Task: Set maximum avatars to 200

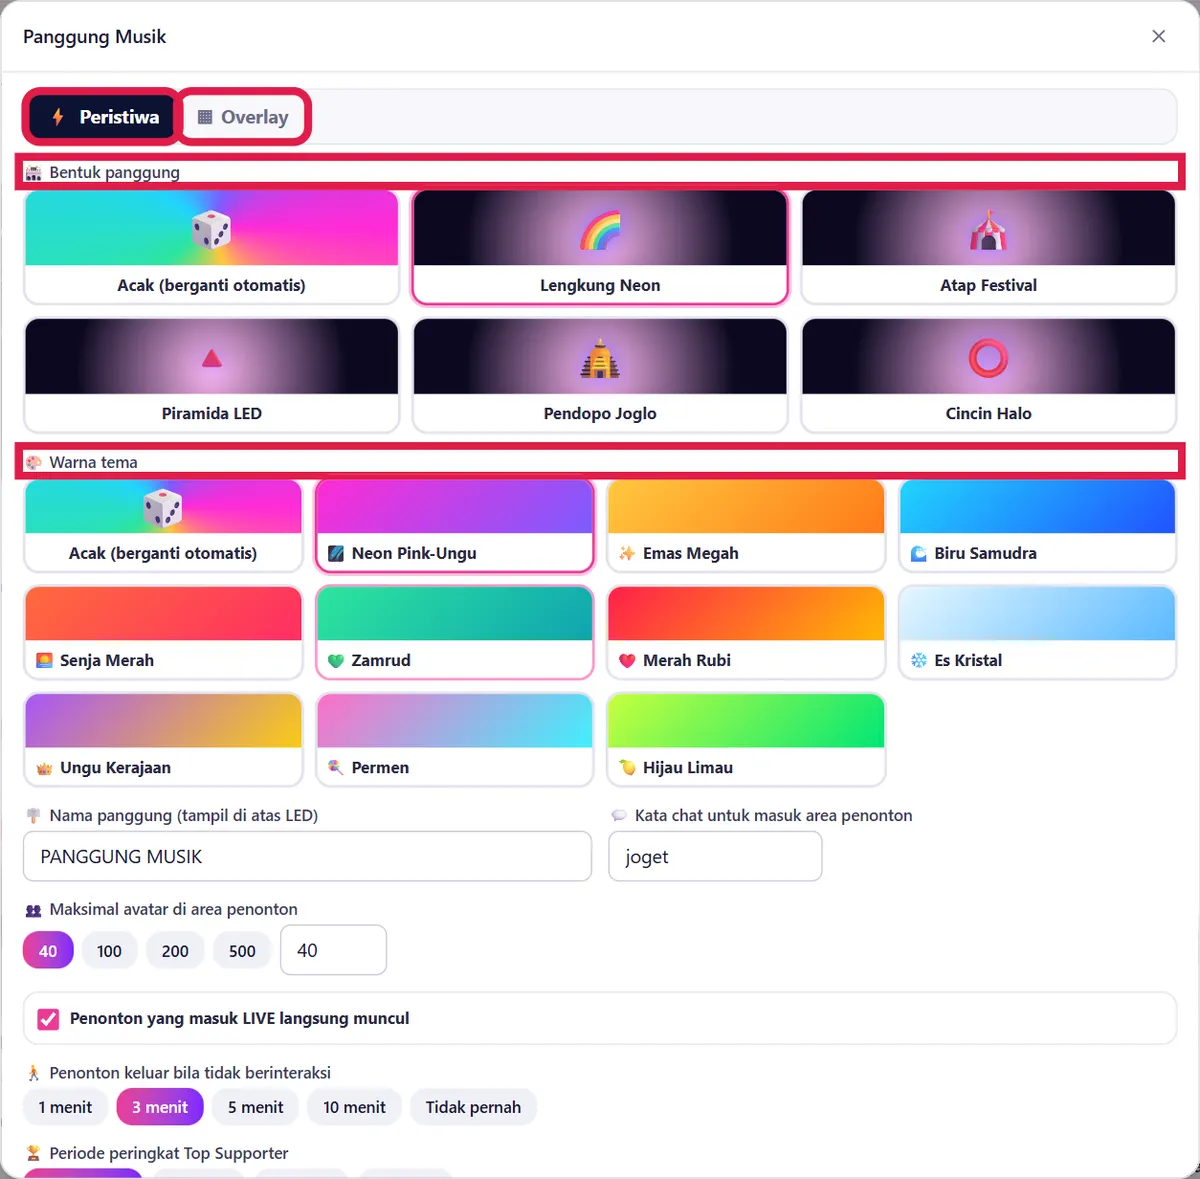Action: (175, 951)
